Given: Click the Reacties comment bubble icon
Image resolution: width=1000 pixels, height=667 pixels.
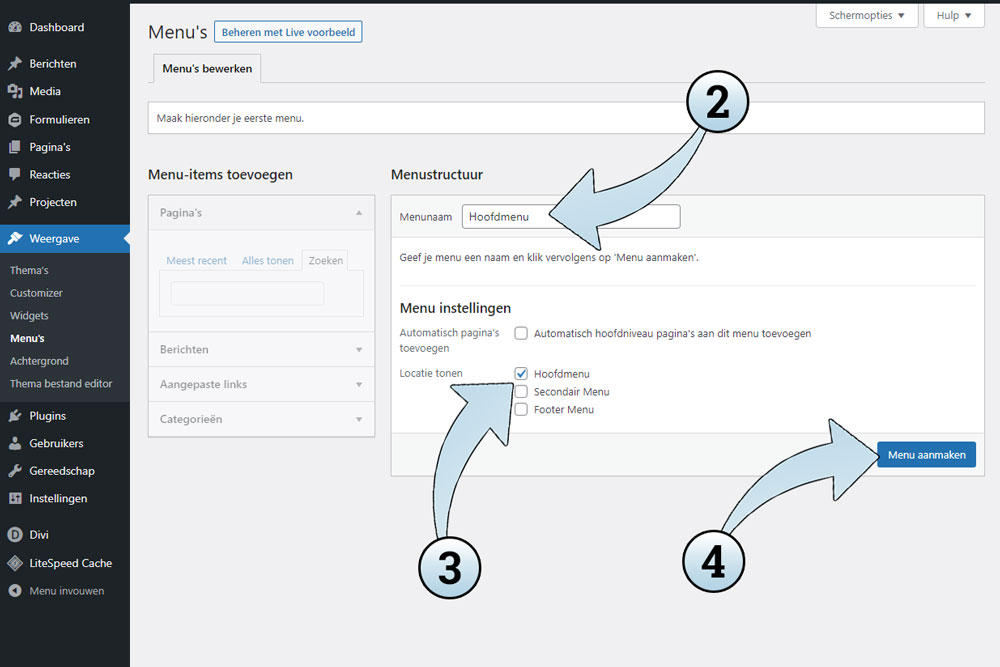Looking at the screenshot, I should pos(15,175).
